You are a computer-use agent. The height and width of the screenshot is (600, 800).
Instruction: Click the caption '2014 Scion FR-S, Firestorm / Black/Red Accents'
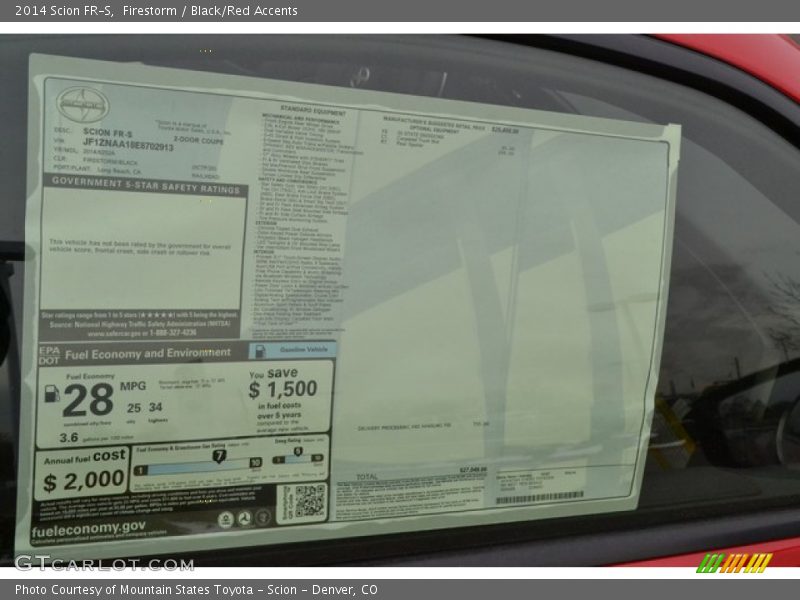[156, 10]
